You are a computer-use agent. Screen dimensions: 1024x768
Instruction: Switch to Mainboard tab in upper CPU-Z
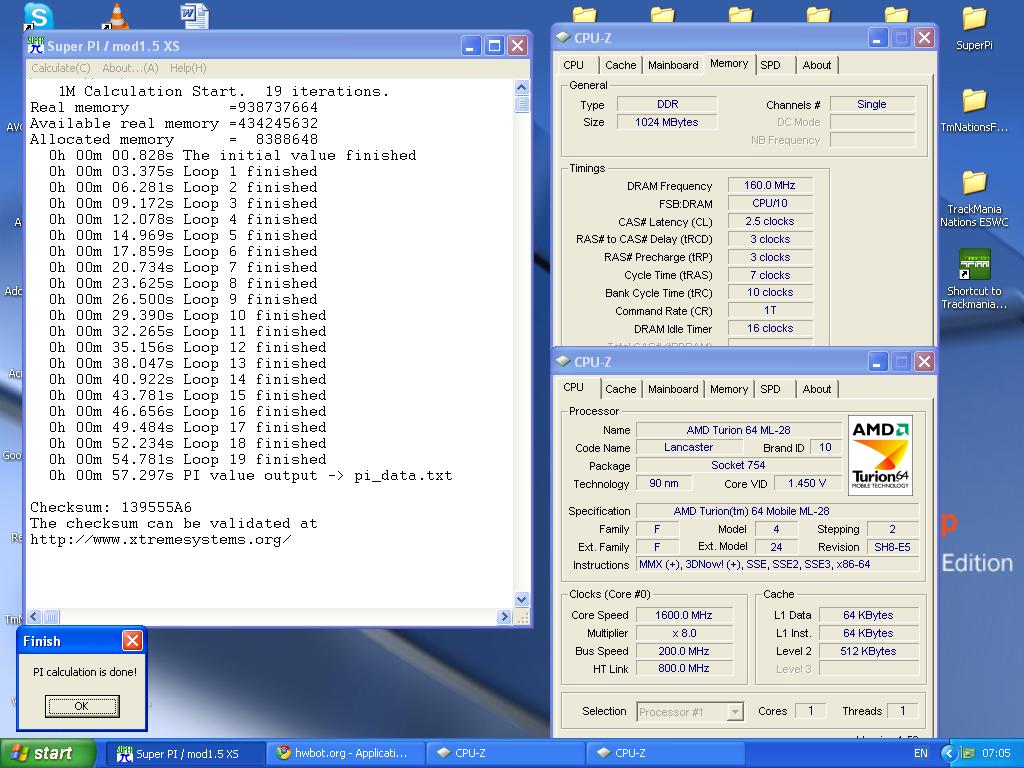click(673, 65)
